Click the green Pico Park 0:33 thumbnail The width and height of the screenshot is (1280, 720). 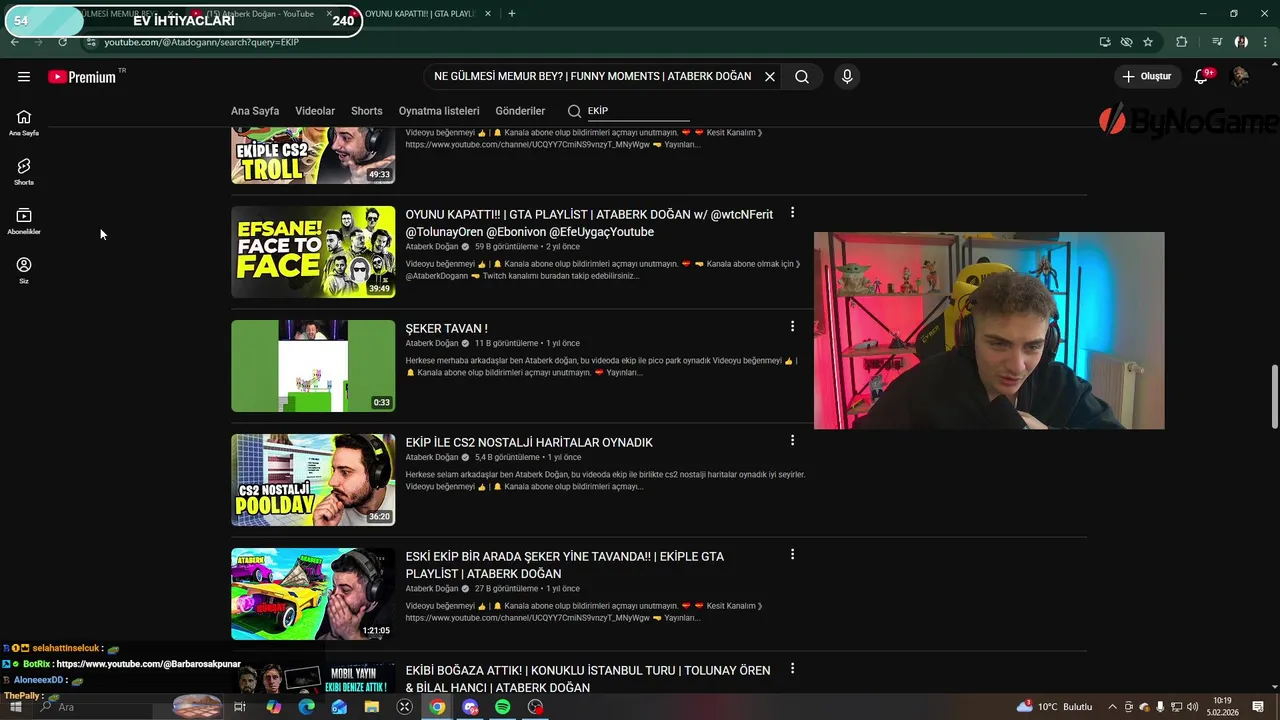(x=313, y=366)
